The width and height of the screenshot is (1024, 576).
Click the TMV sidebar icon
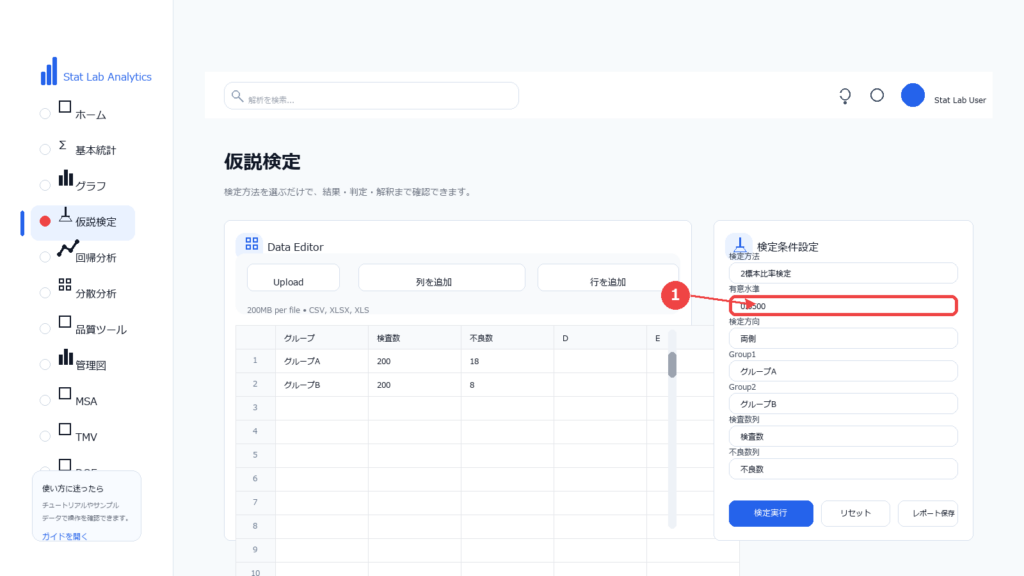point(65,429)
